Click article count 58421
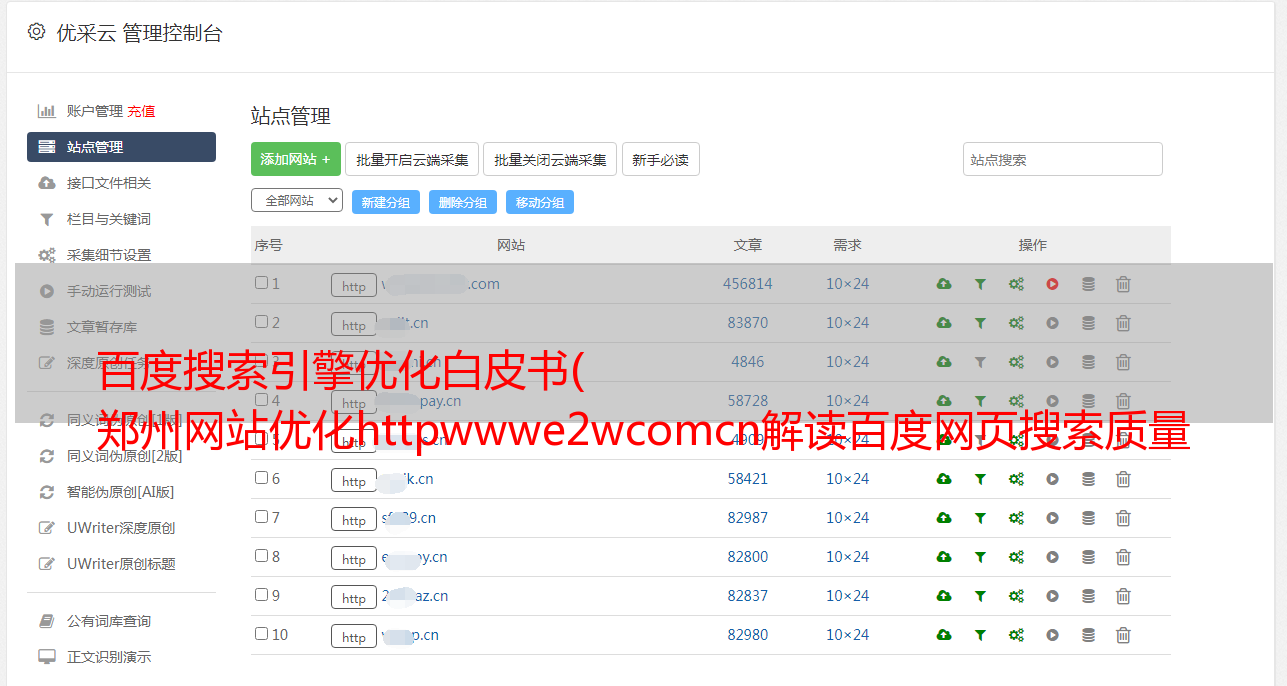1287x686 pixels. pos(748,479)
